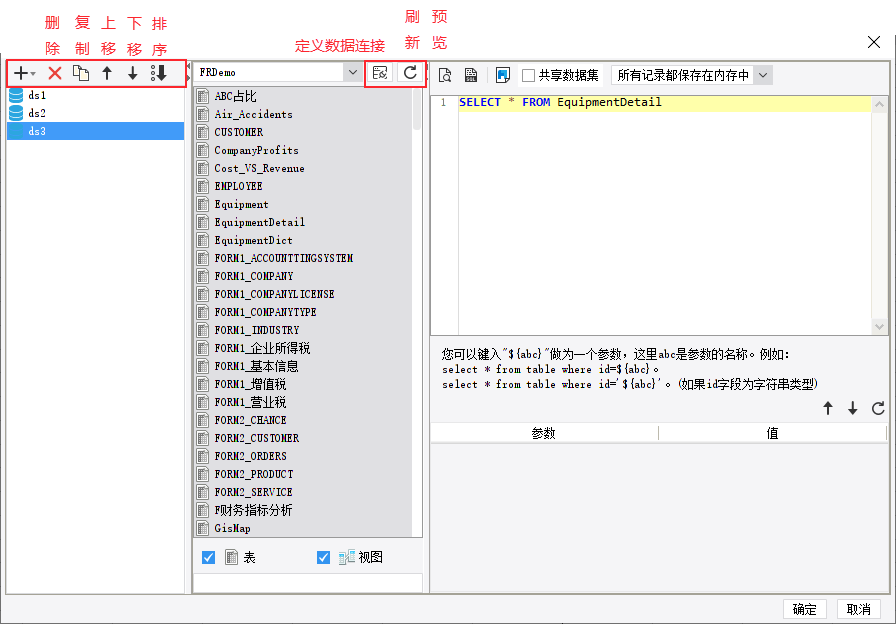This screenshot has width=896, height=624.
Task: Select FORM2_SERVICE table
Action: coord(303,492)
